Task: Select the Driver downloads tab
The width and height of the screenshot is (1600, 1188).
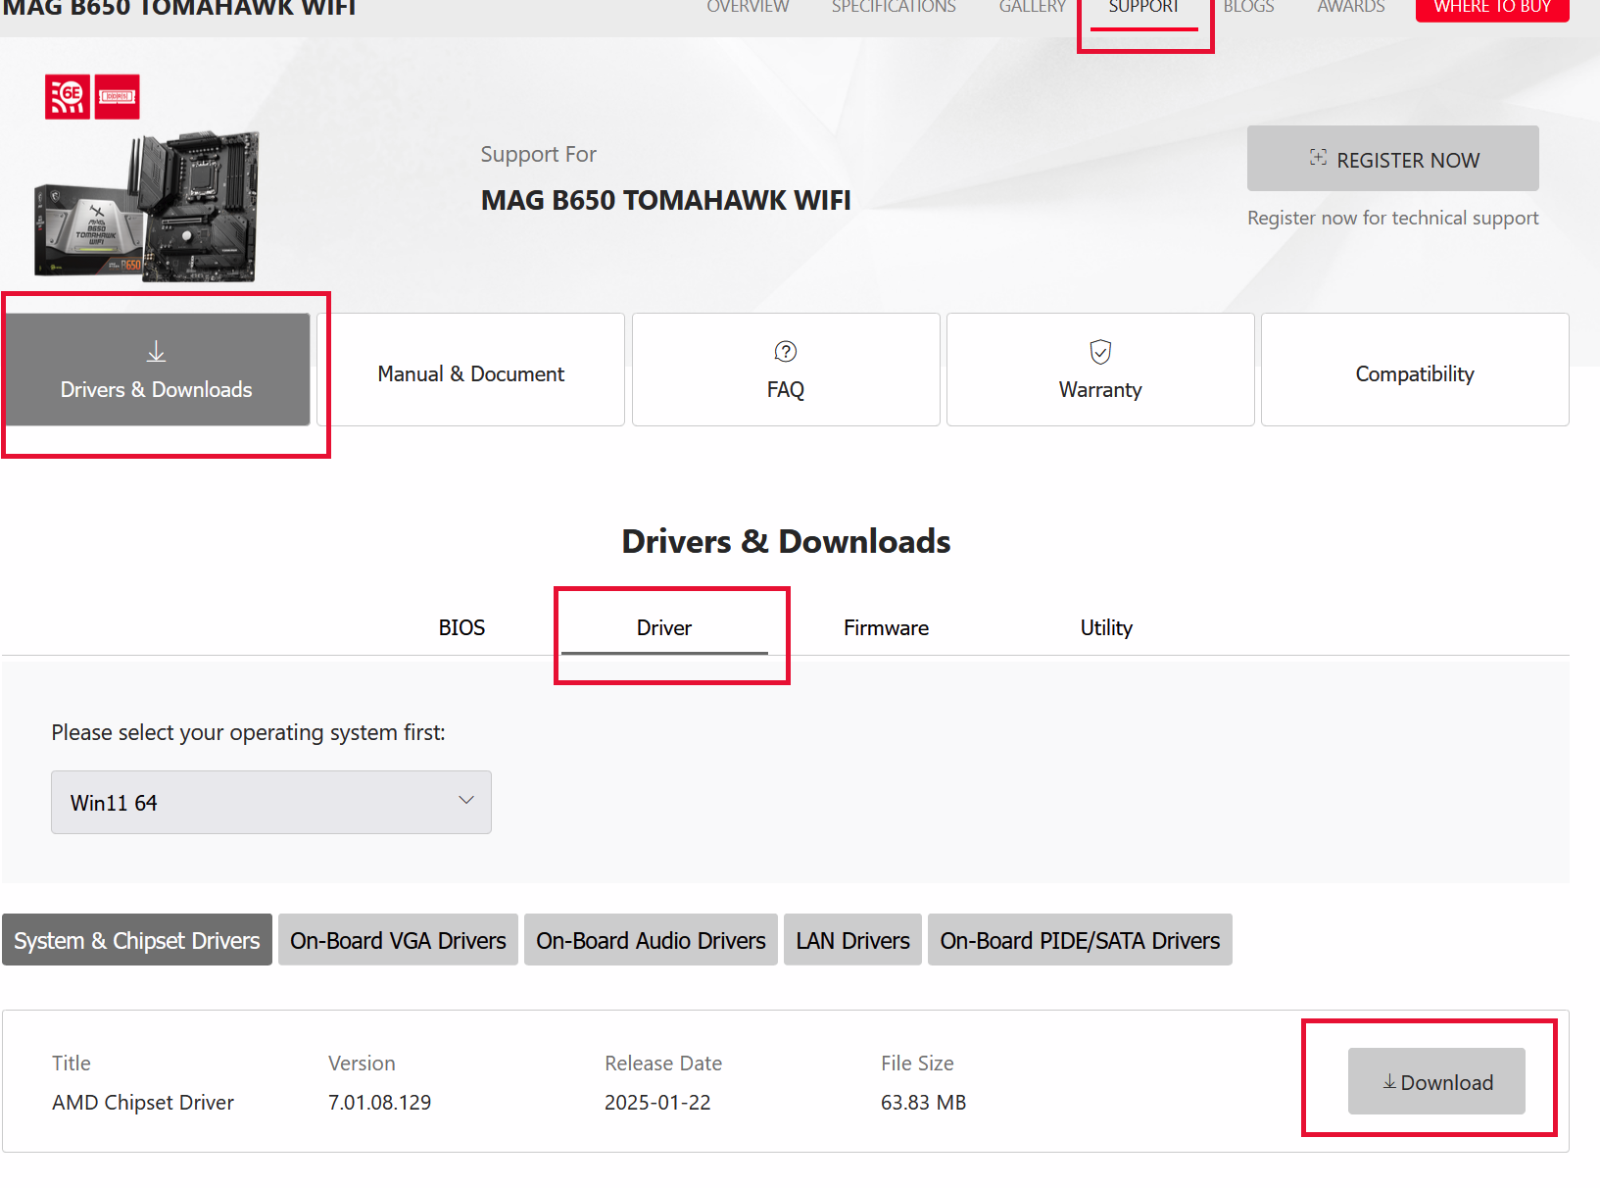Action: pos(664,628)
